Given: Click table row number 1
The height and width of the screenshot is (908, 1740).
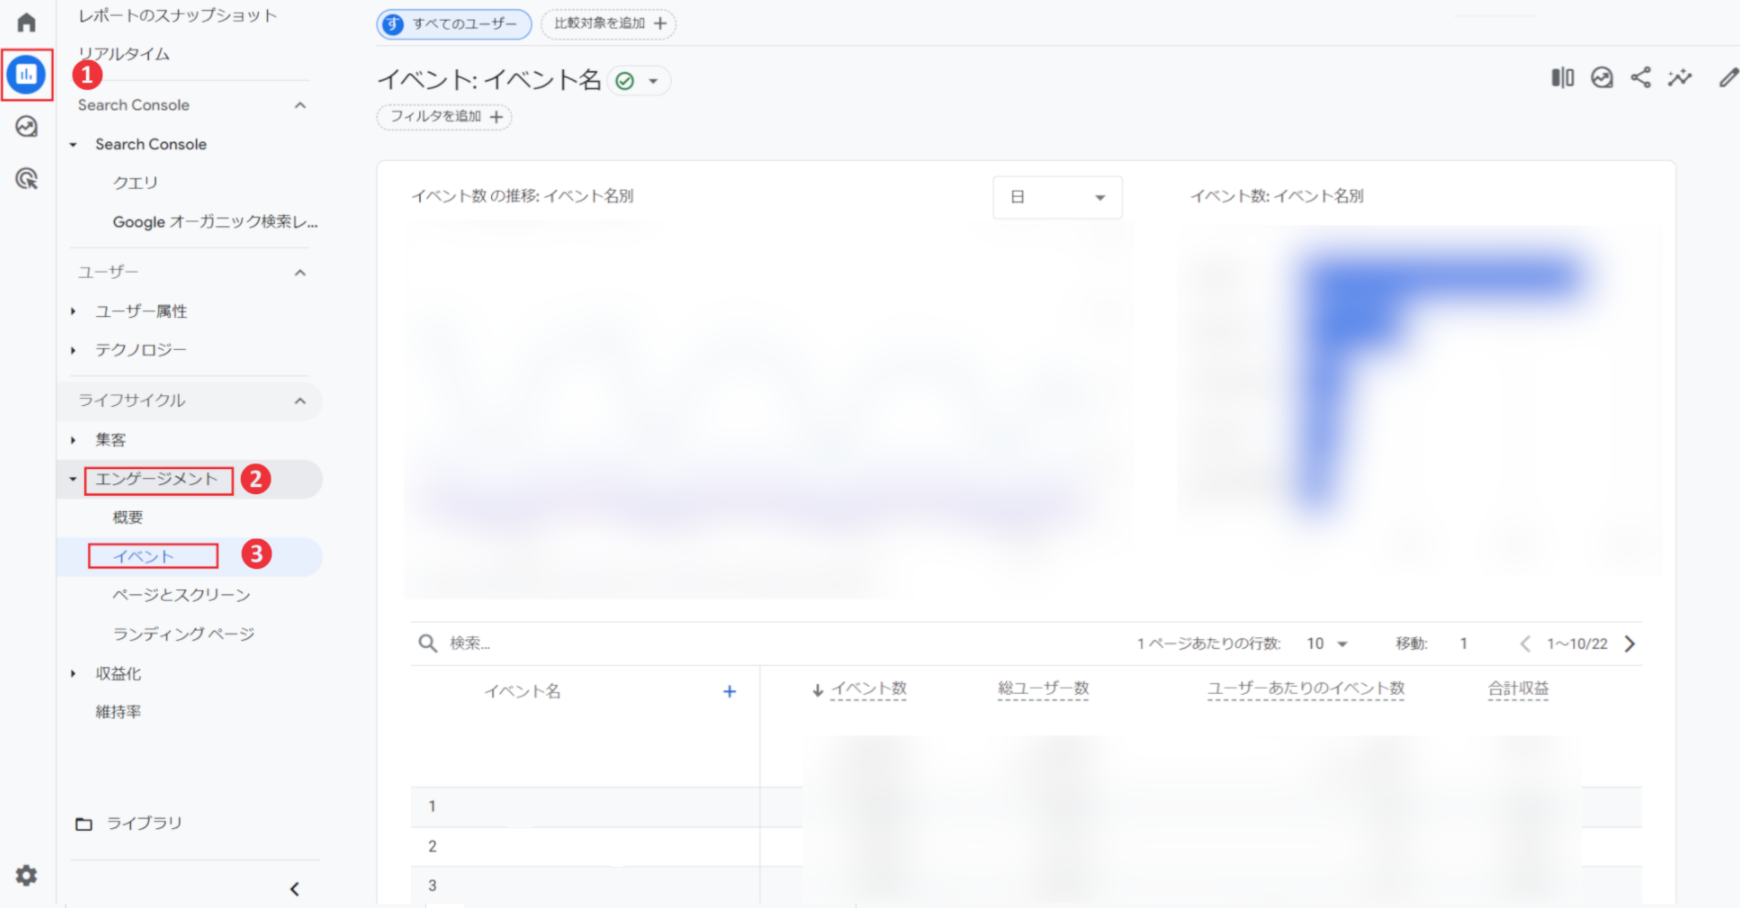Looking at the screenshot, I should click(432, 806).
